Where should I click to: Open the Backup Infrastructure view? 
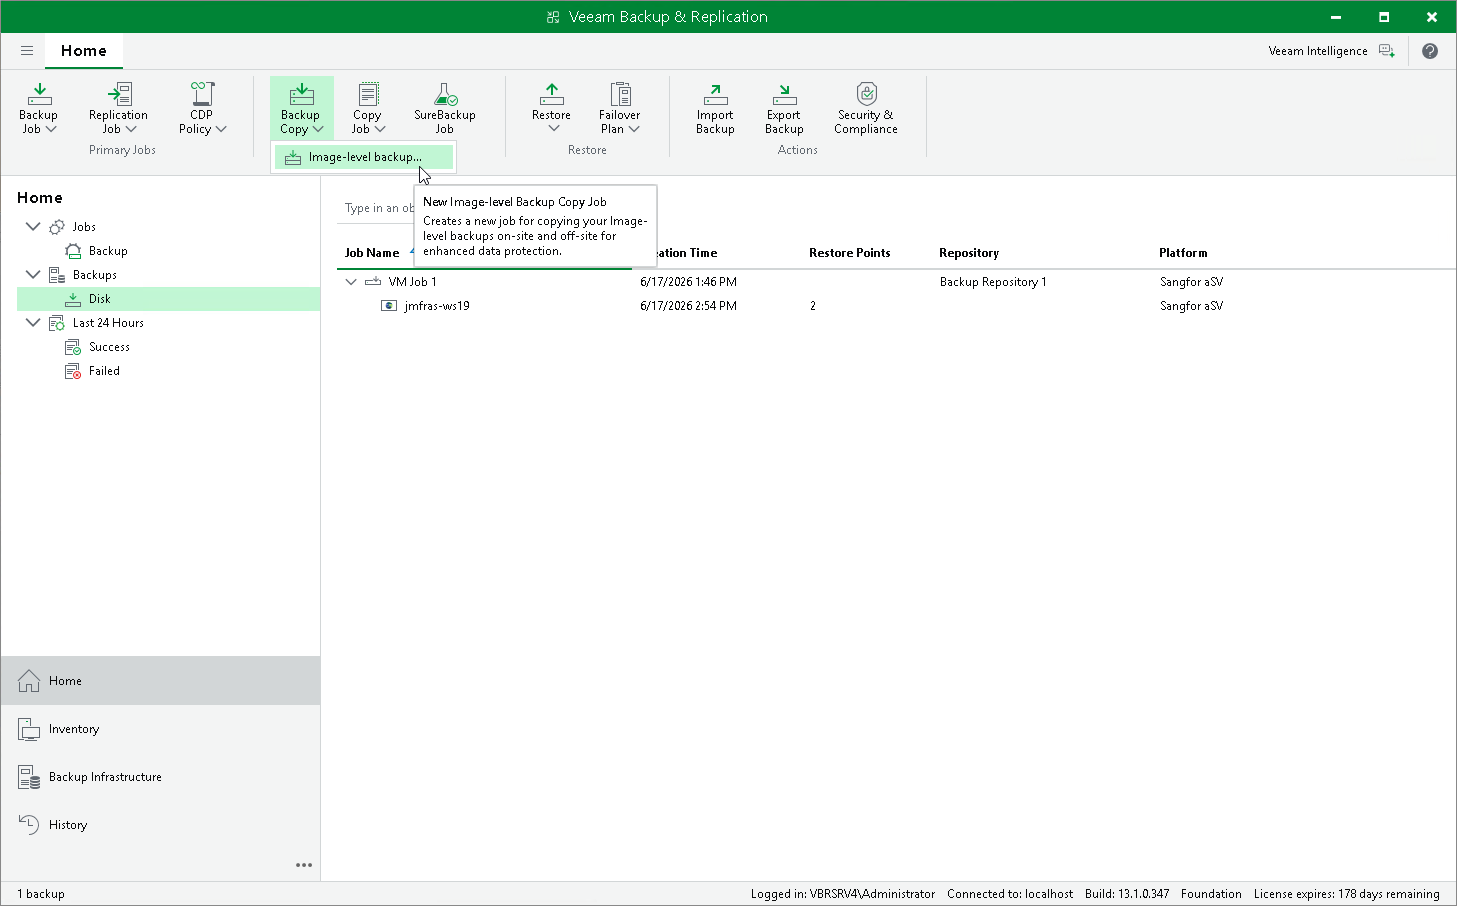(160, 777)
